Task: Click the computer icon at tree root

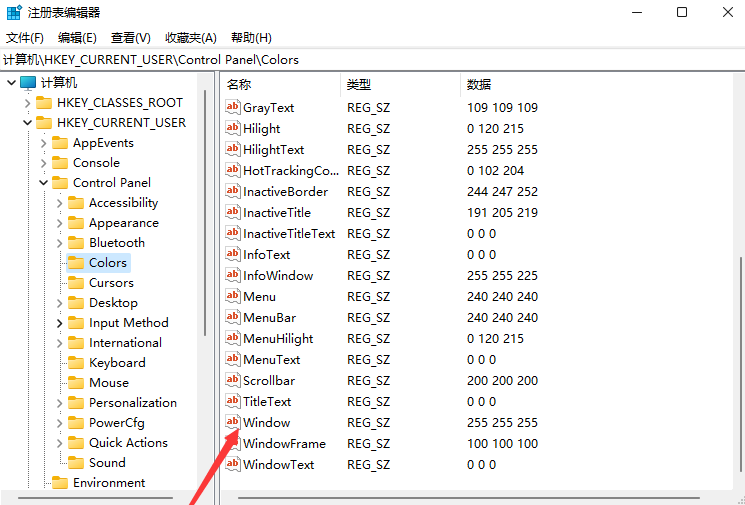Action: point(28,82)
